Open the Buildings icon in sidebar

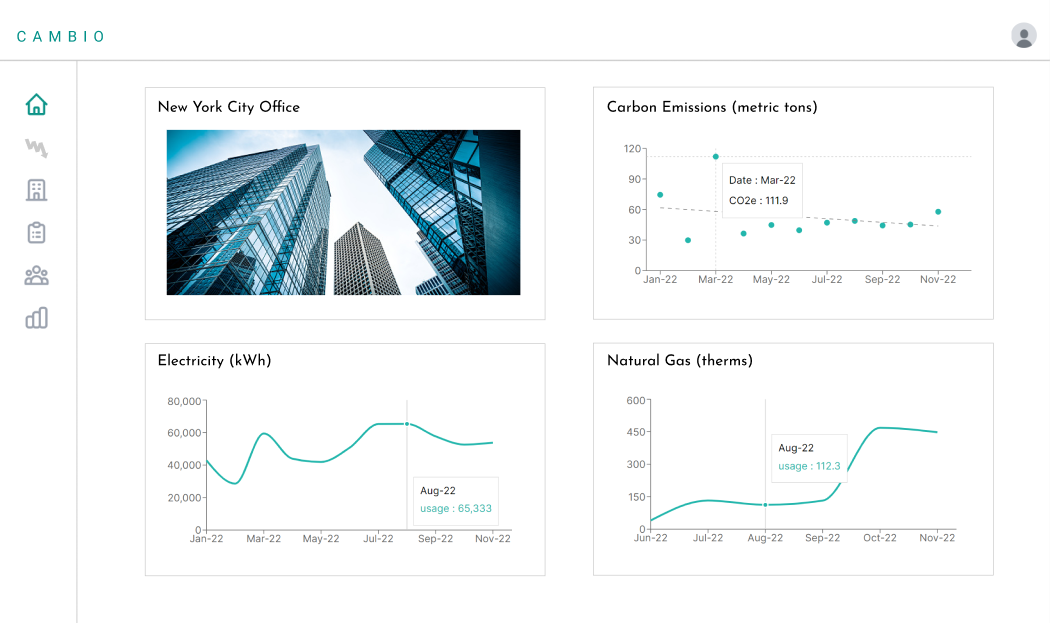coord(36,190)
